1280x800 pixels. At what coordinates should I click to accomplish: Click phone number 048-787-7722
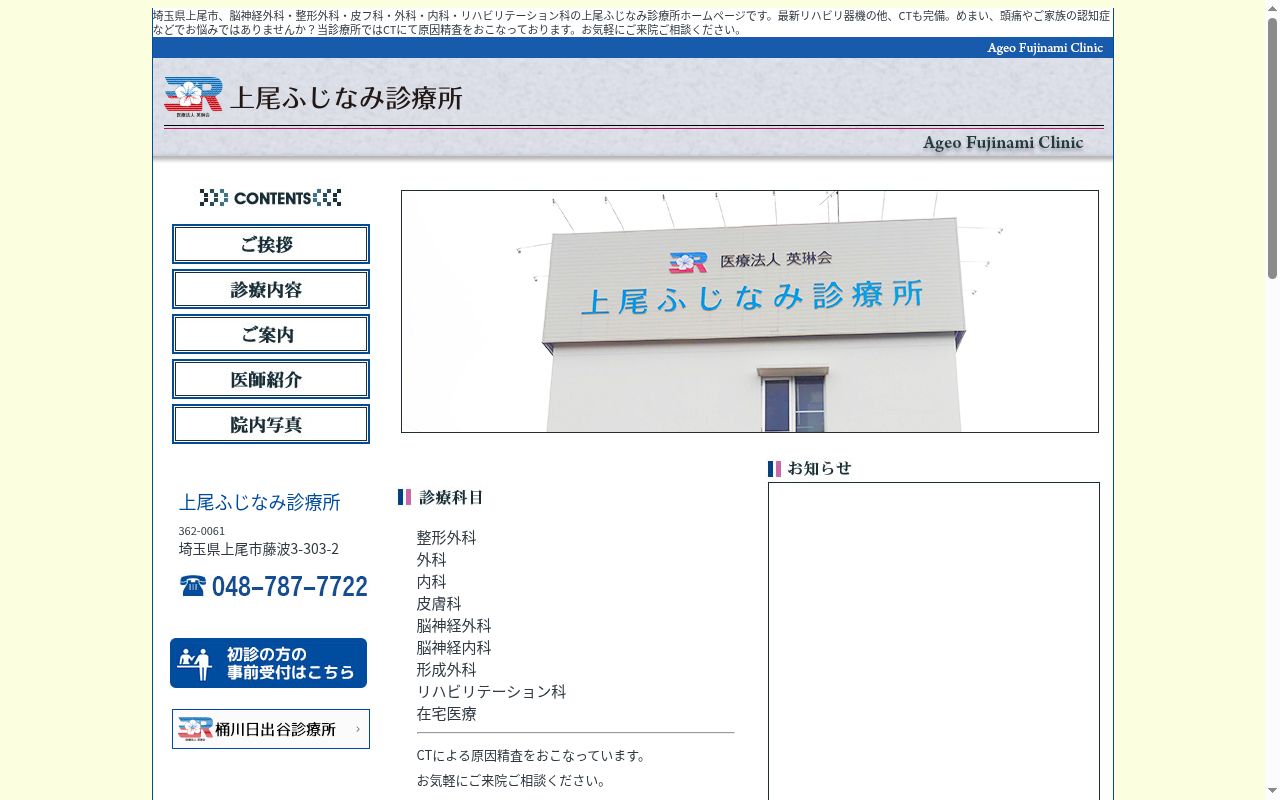point(289,586)
